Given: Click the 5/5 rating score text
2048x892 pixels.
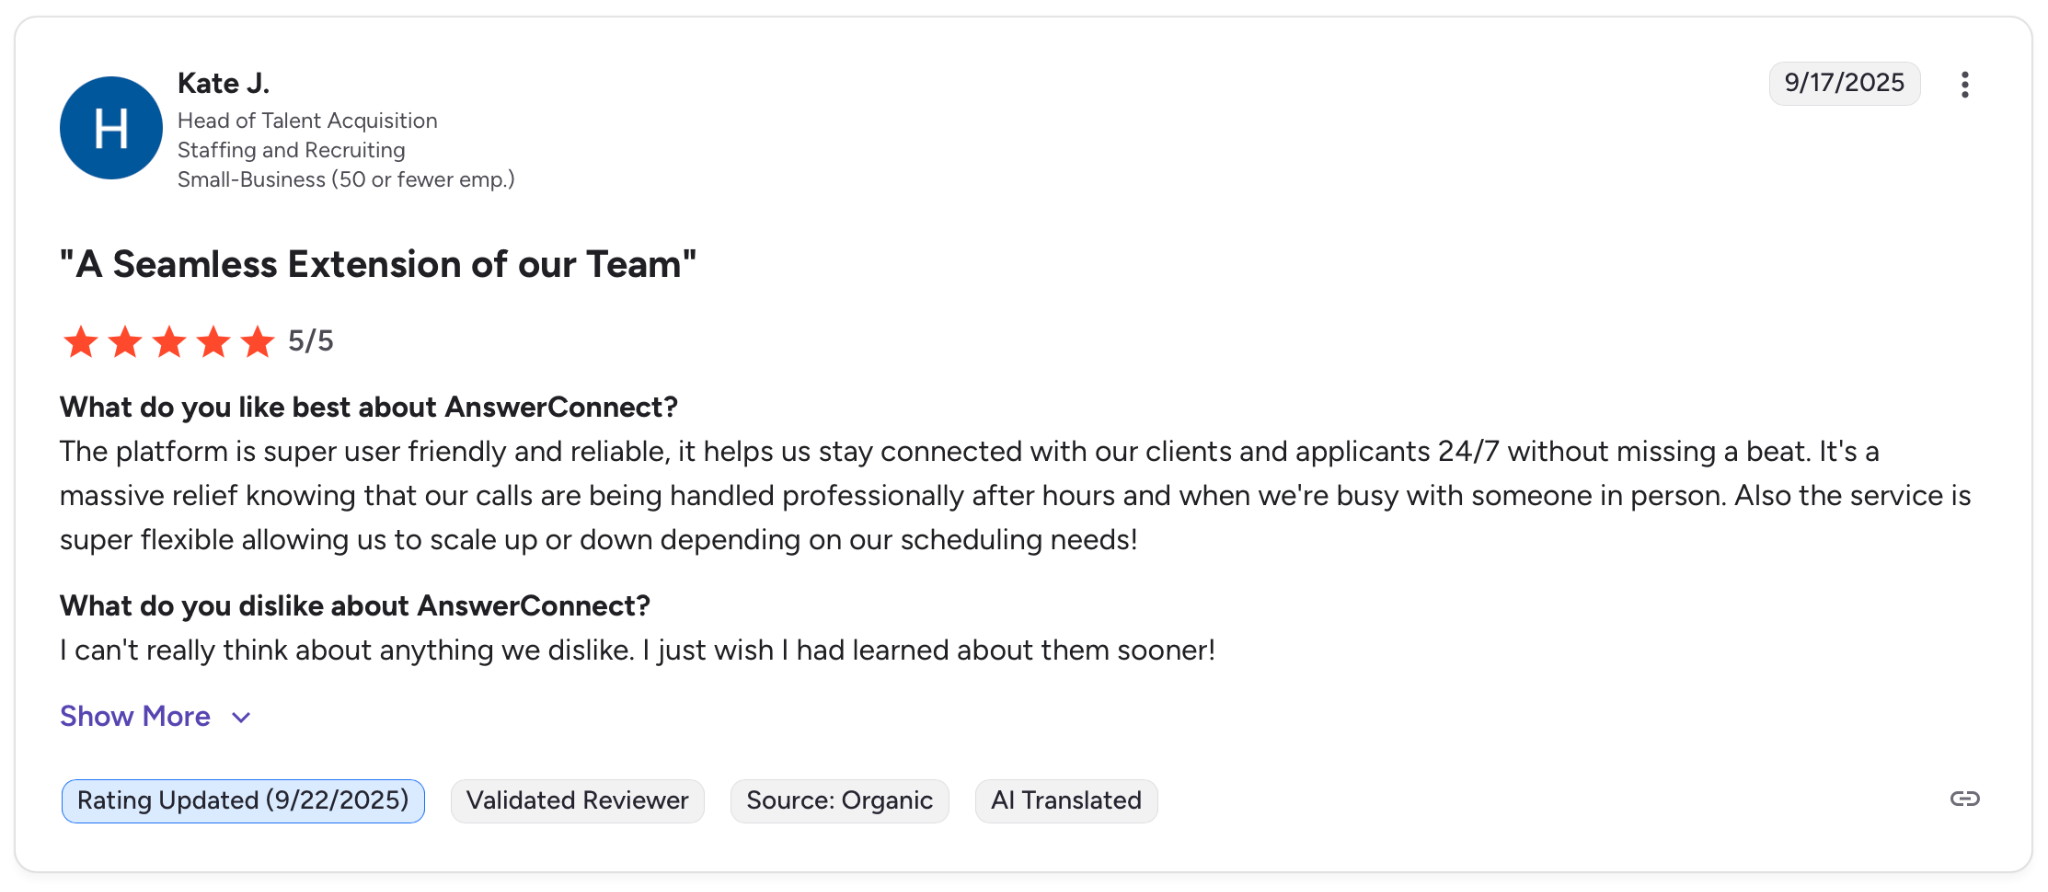Looking at the screenshot, I should coord(311,342).
